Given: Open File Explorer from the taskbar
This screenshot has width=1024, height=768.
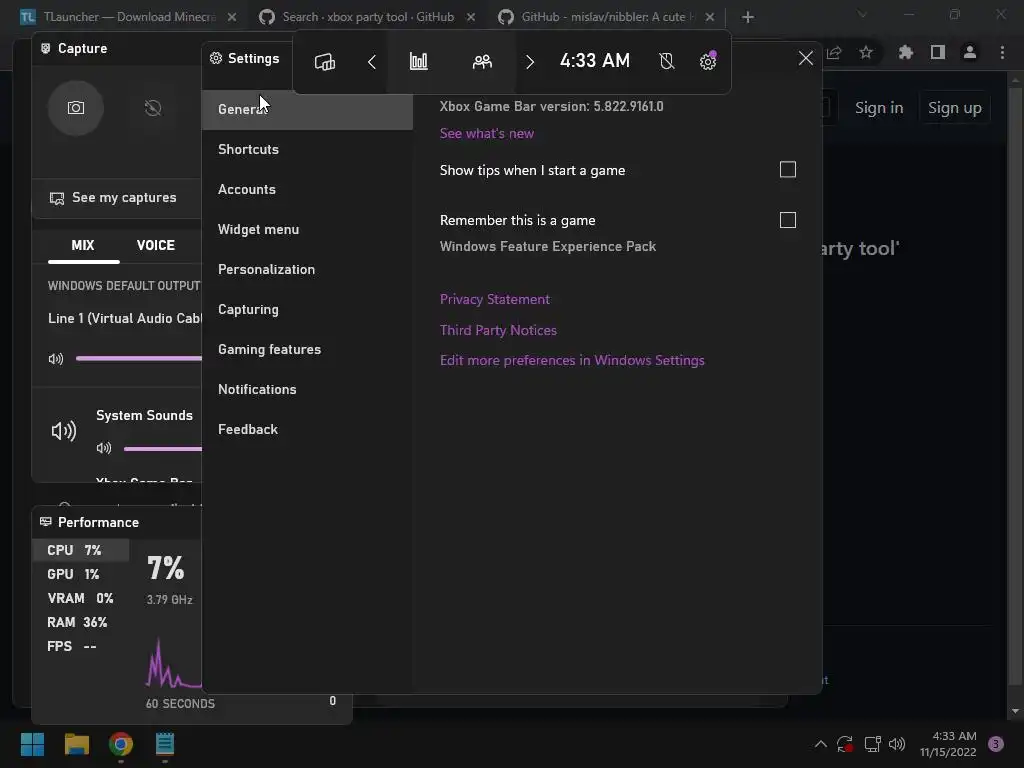Looking at the screenshot, I should [76, 744].
